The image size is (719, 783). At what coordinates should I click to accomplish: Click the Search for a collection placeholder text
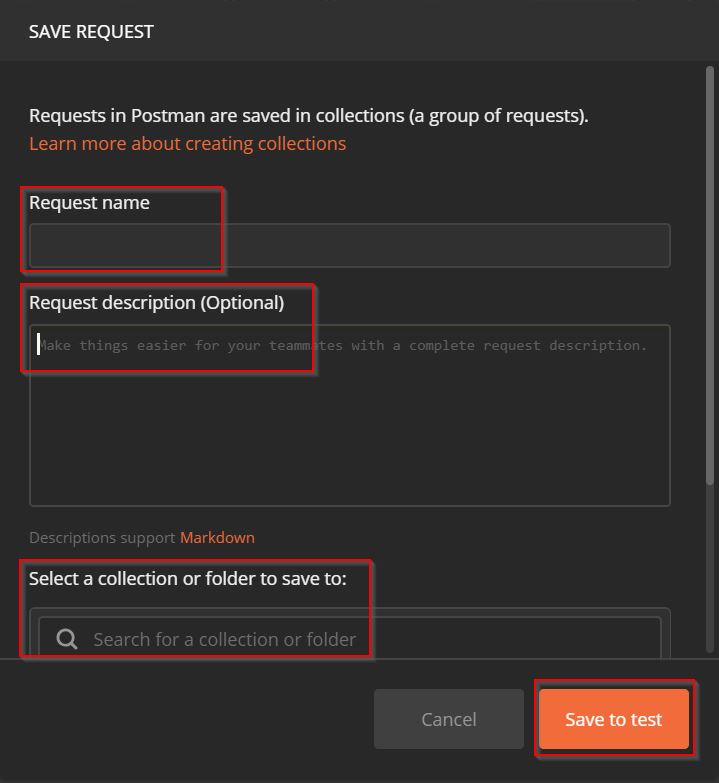click(x=224, y=639)
